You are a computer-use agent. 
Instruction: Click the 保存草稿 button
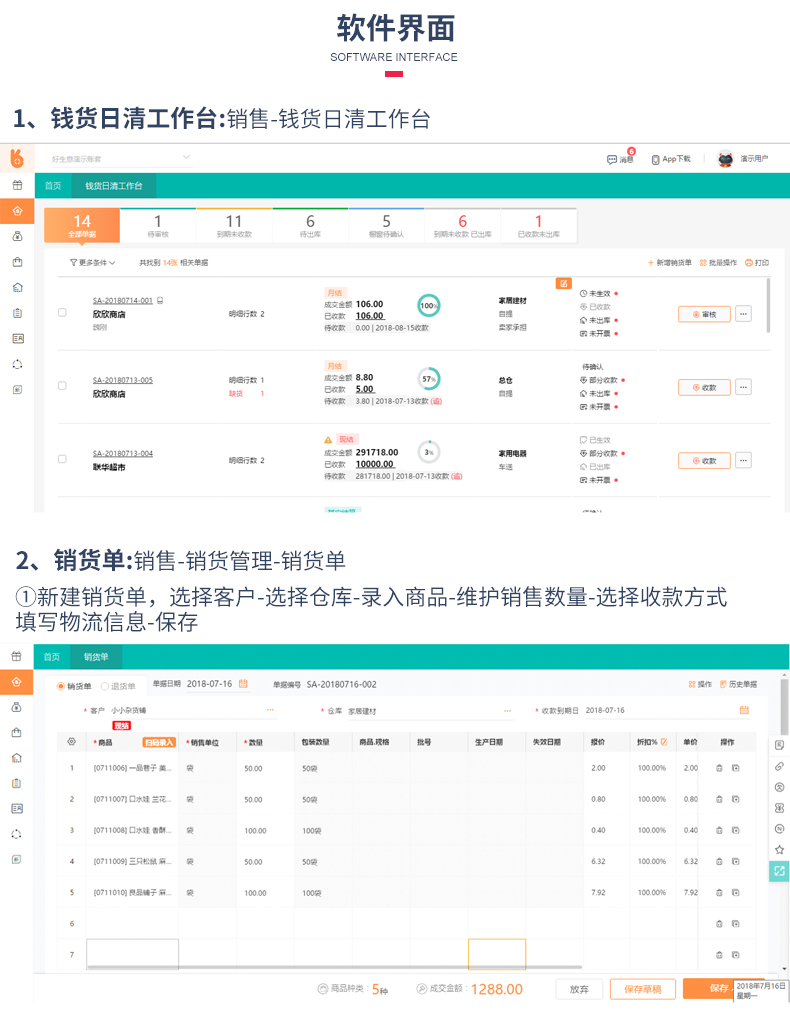click(643, 988)
